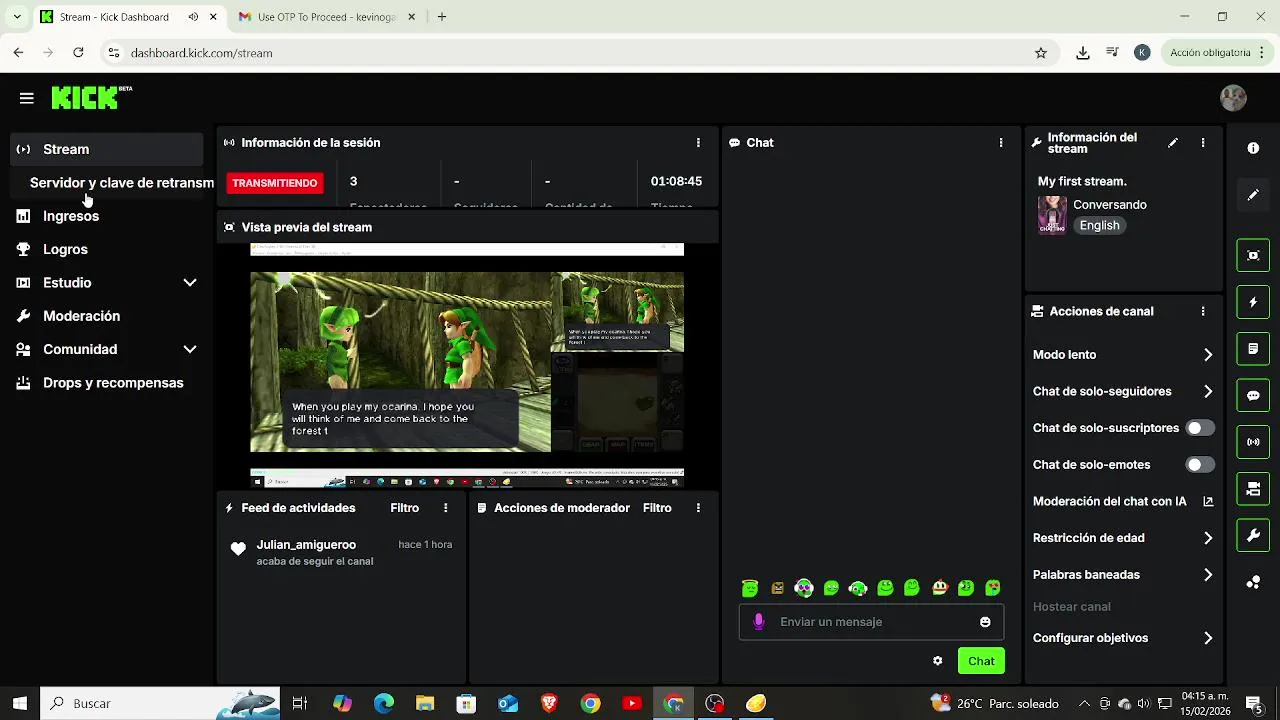Expand the Comunidad sidebar section
The image size is (1280, 720).
click(106, 349)
